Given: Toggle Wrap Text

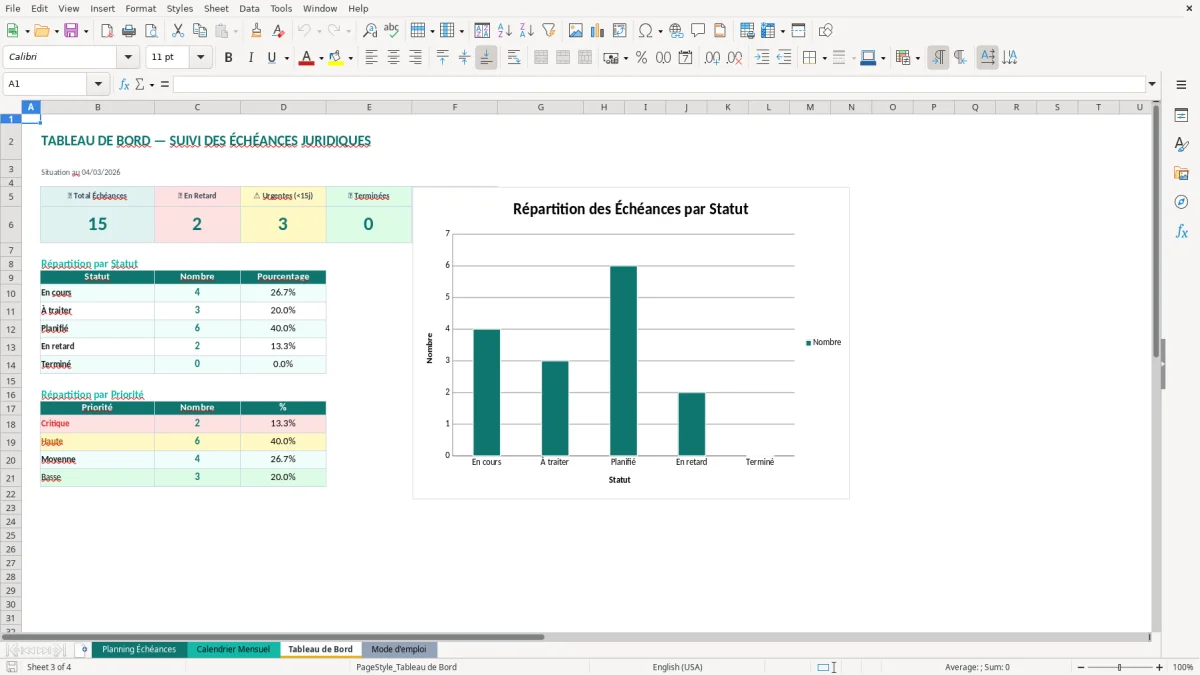Looking at the screenshot, I should [x=514, y=58].
